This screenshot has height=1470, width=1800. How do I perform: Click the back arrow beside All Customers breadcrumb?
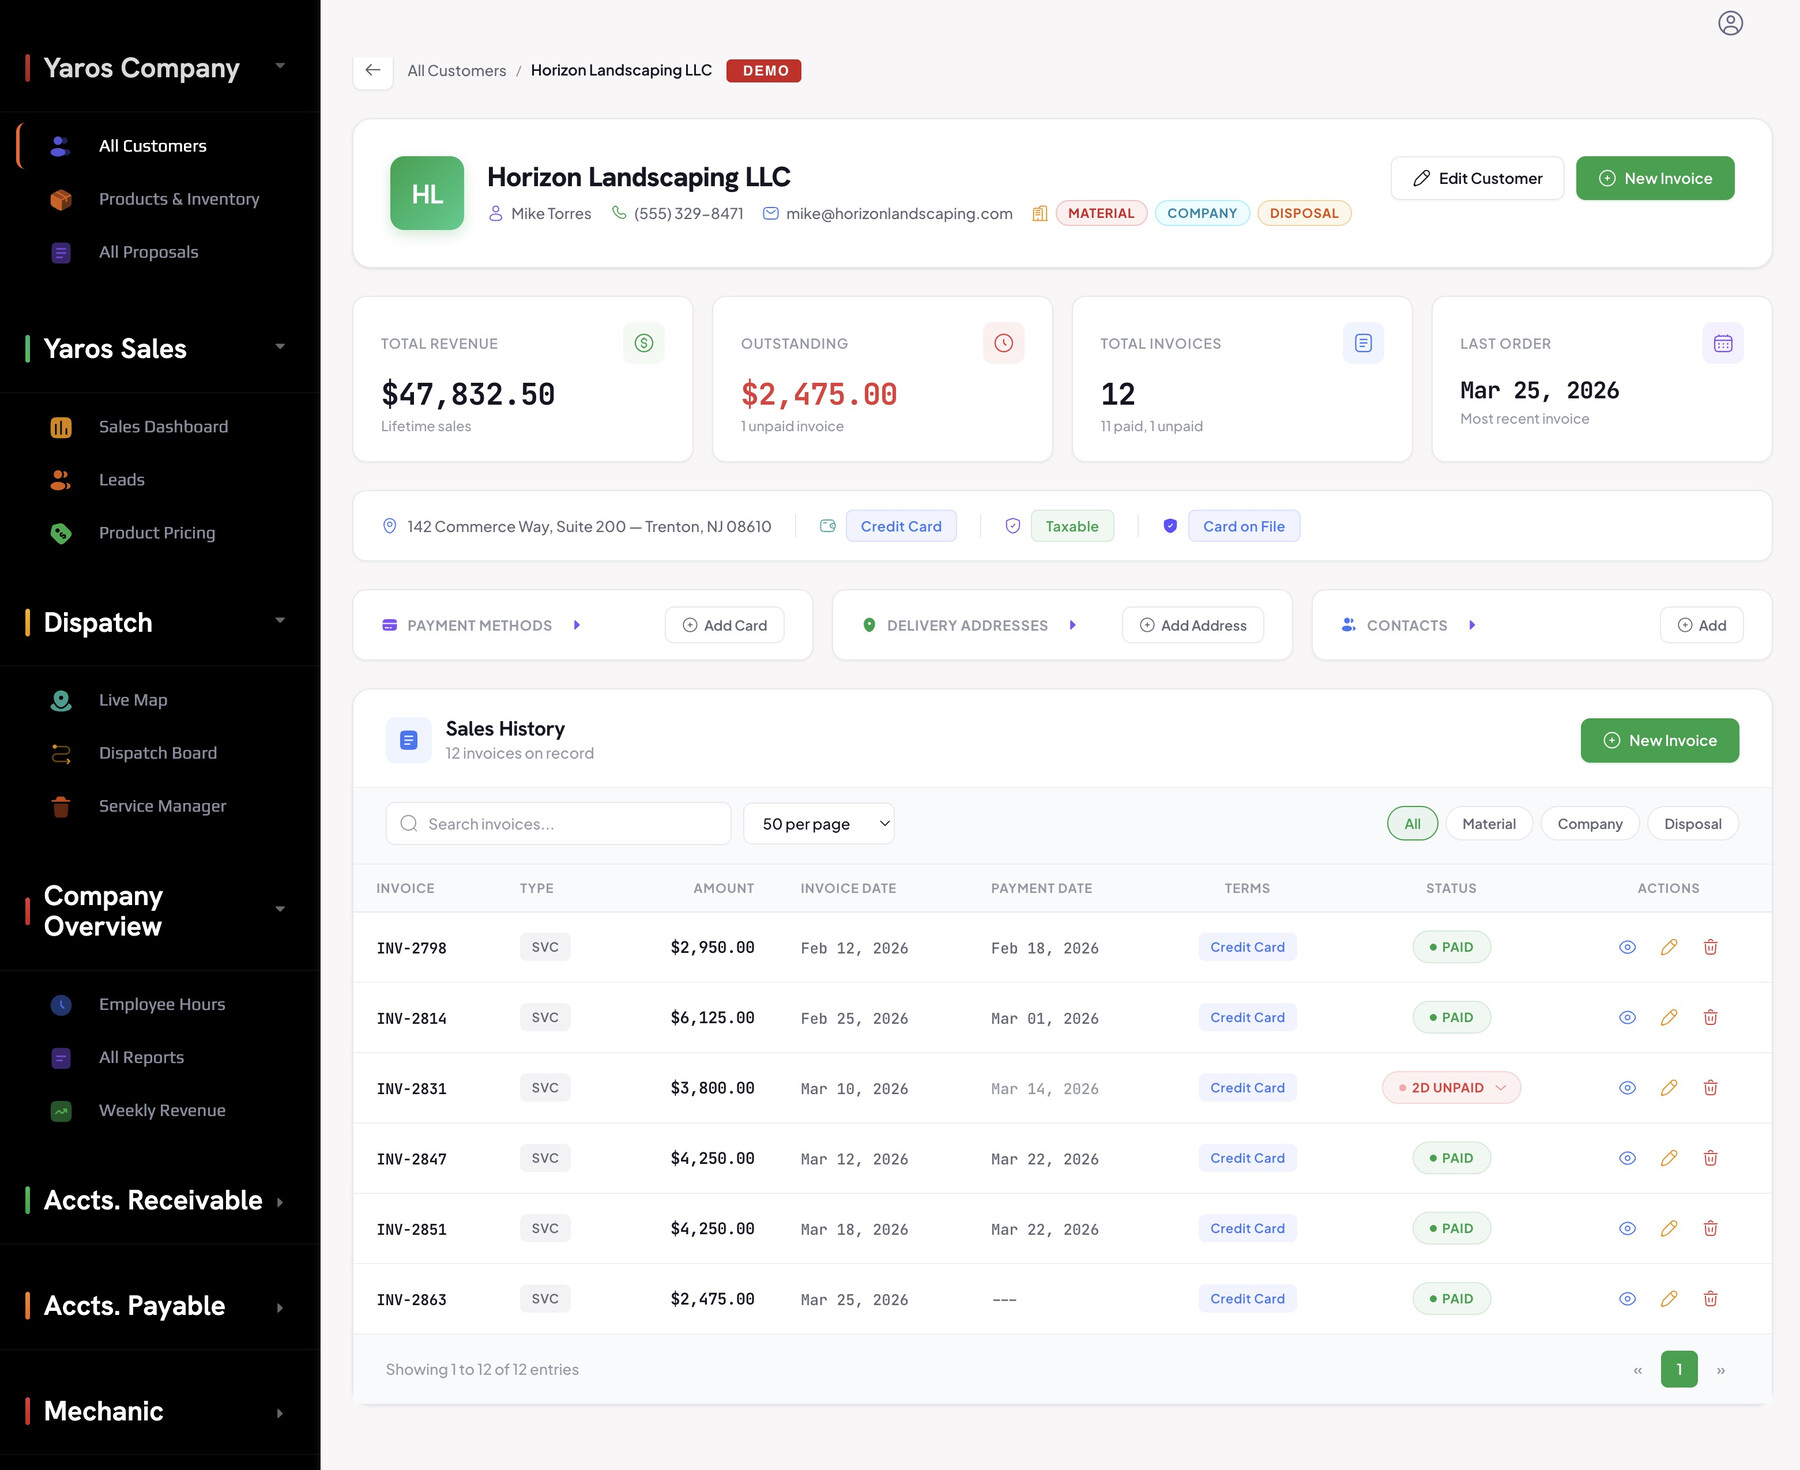pos(373,70)
